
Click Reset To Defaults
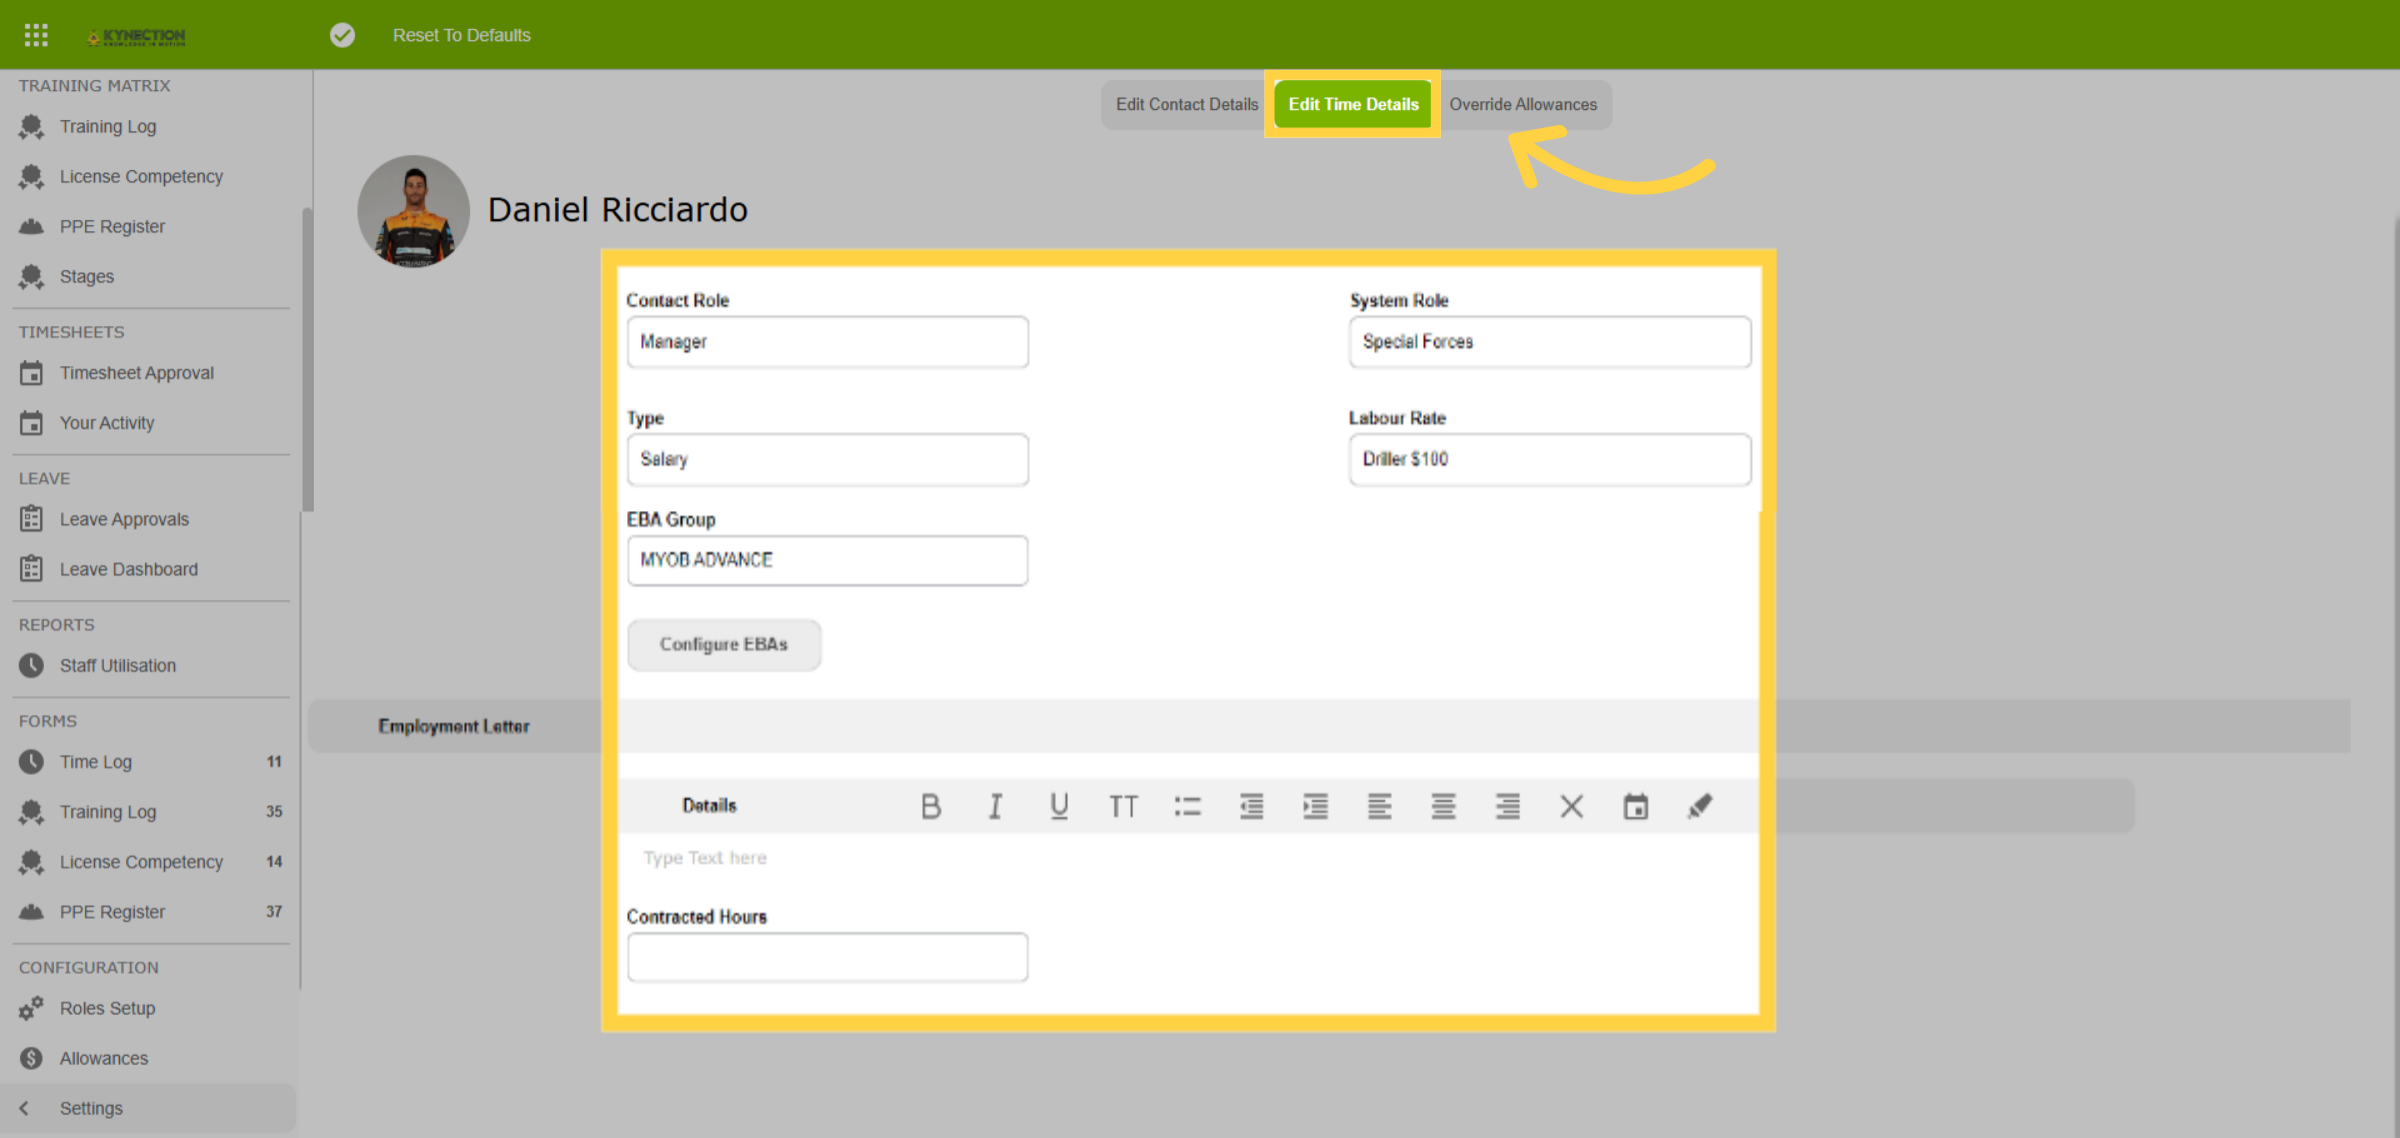coord(461,35)
